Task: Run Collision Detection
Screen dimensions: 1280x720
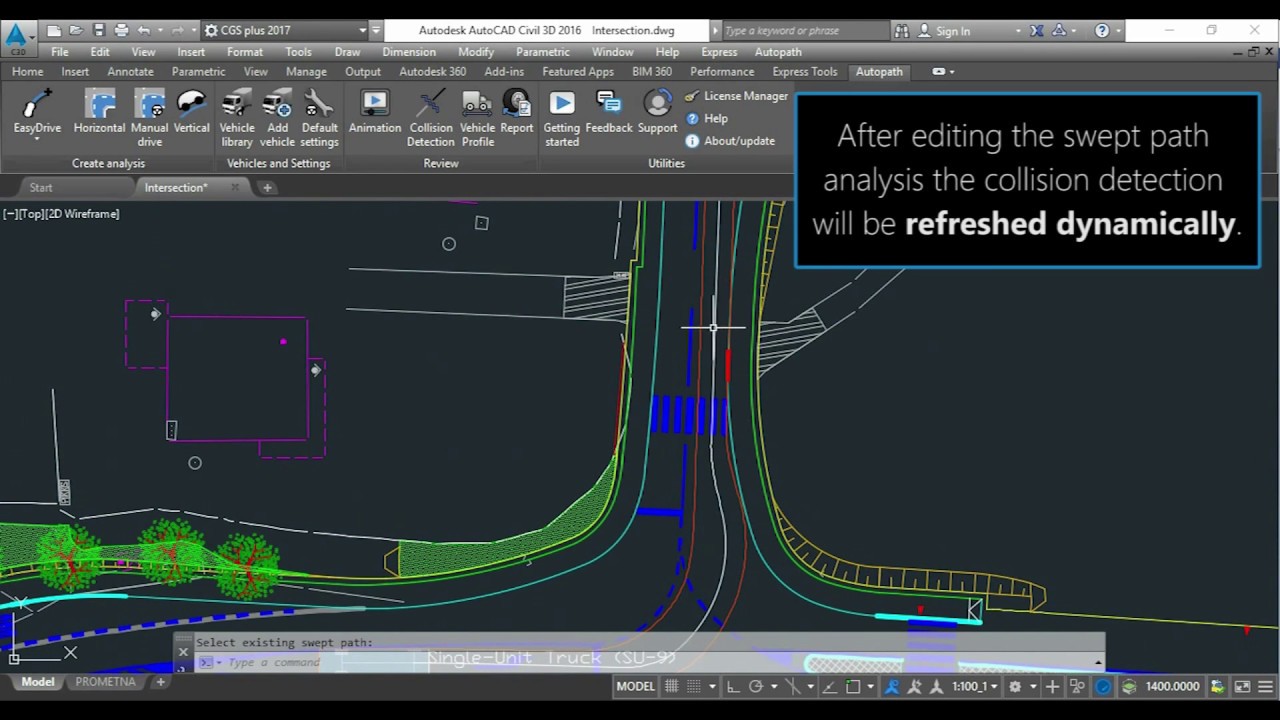Action: (x=431, y=118)
